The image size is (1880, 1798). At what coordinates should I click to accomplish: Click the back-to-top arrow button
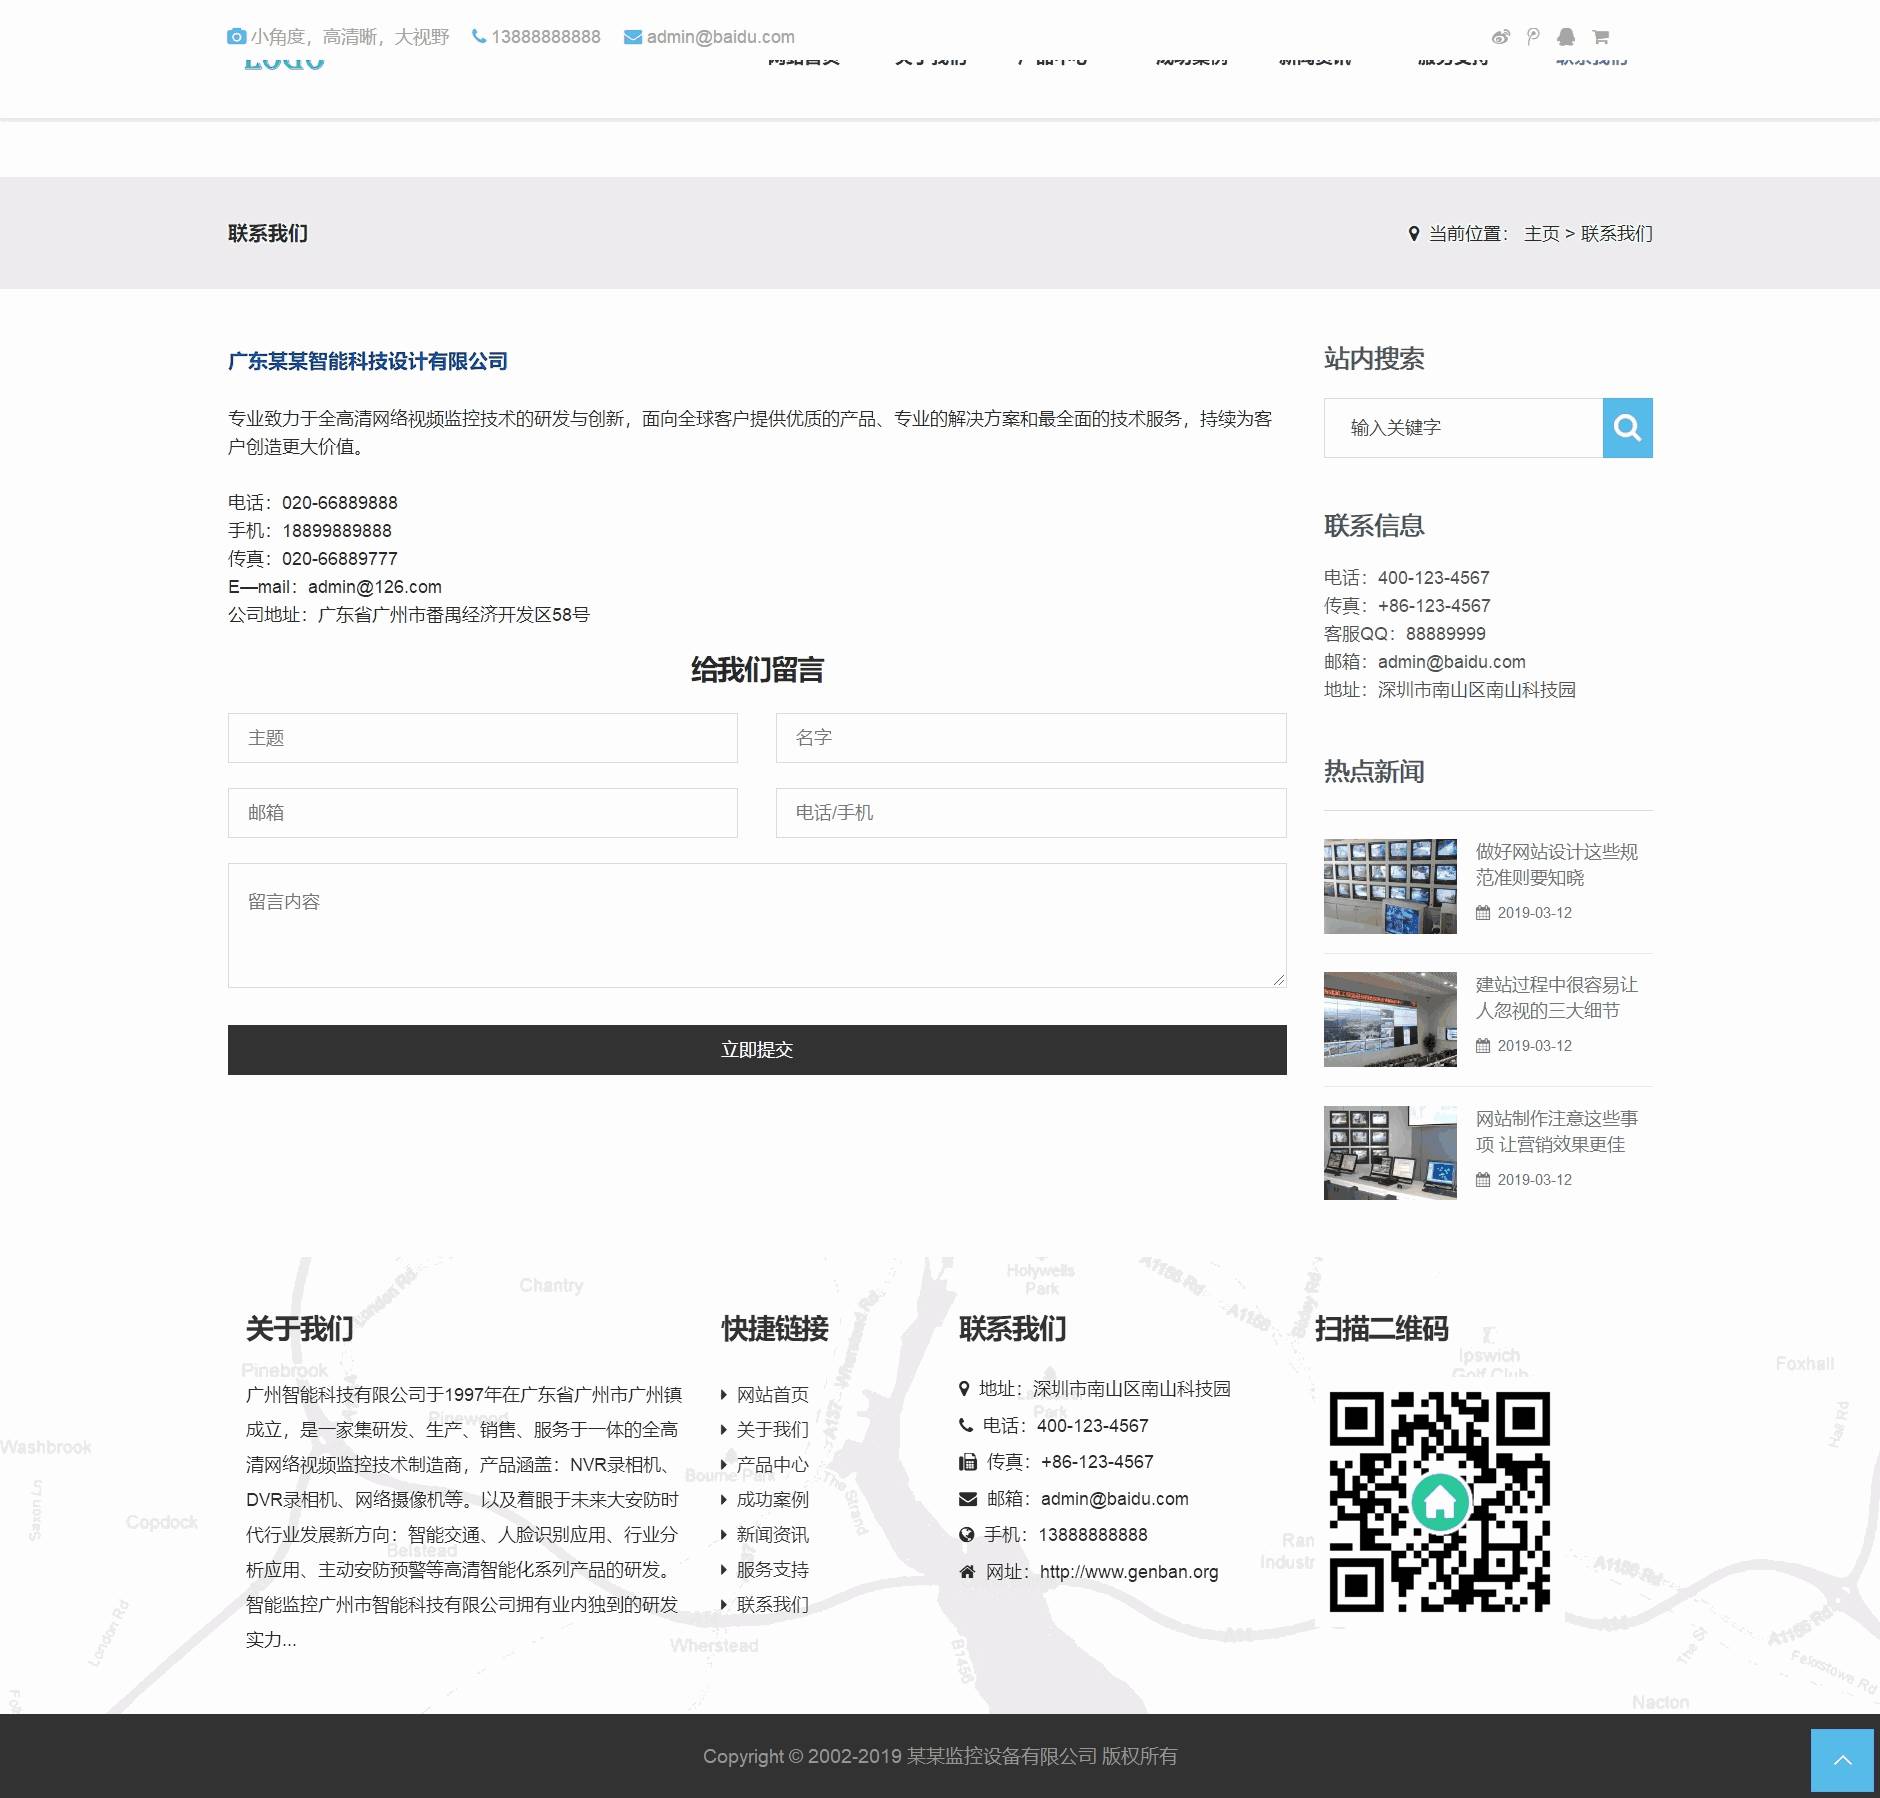(x=1841, y=1760)
